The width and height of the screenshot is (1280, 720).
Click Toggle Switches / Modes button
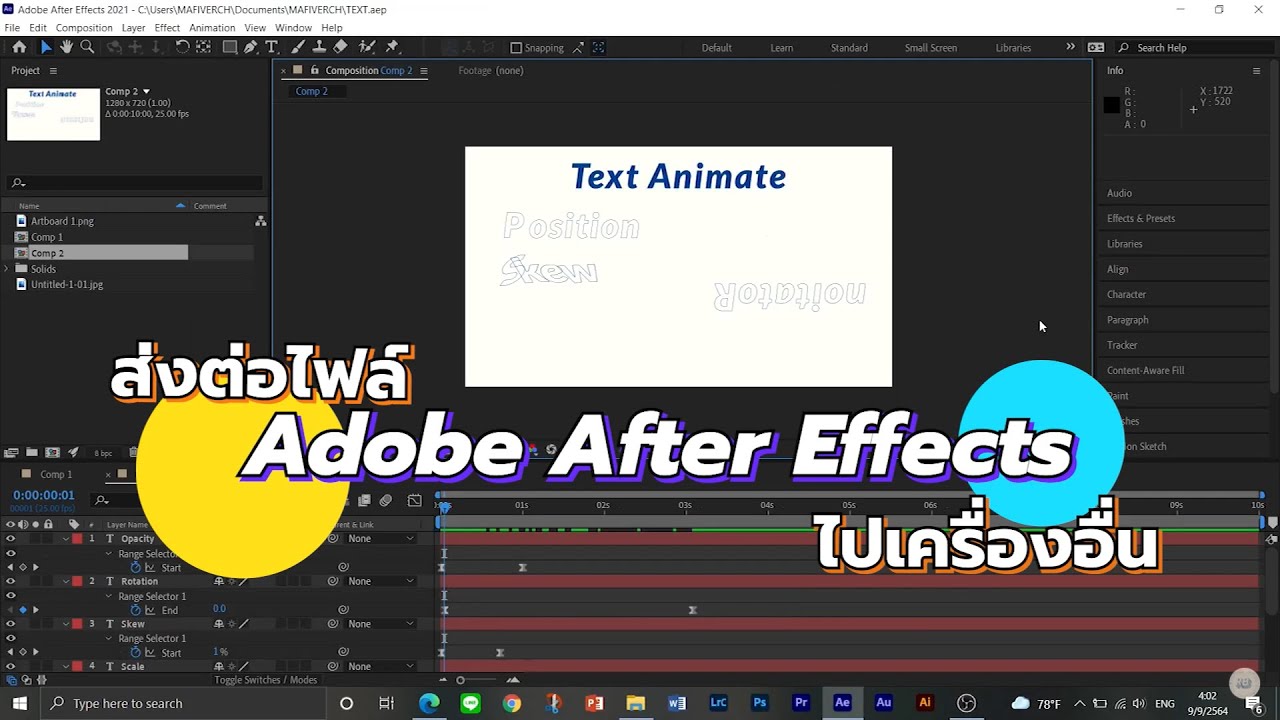pyautogui.click(x=266, y=680)
